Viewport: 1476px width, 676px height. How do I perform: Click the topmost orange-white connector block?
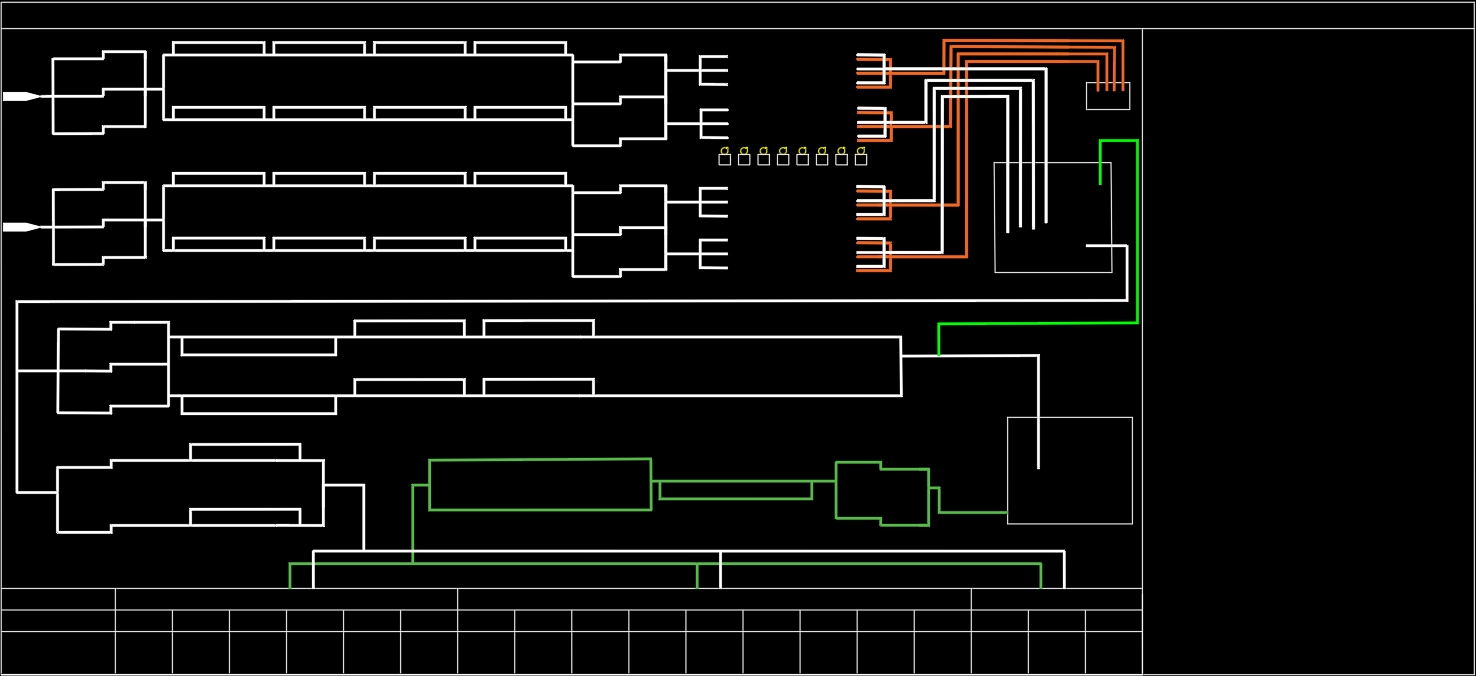point(873,71)
